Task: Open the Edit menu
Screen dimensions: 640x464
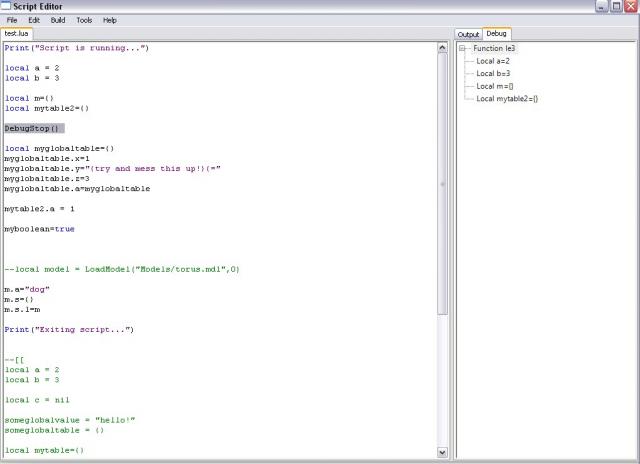Action: tap(34, 20)
